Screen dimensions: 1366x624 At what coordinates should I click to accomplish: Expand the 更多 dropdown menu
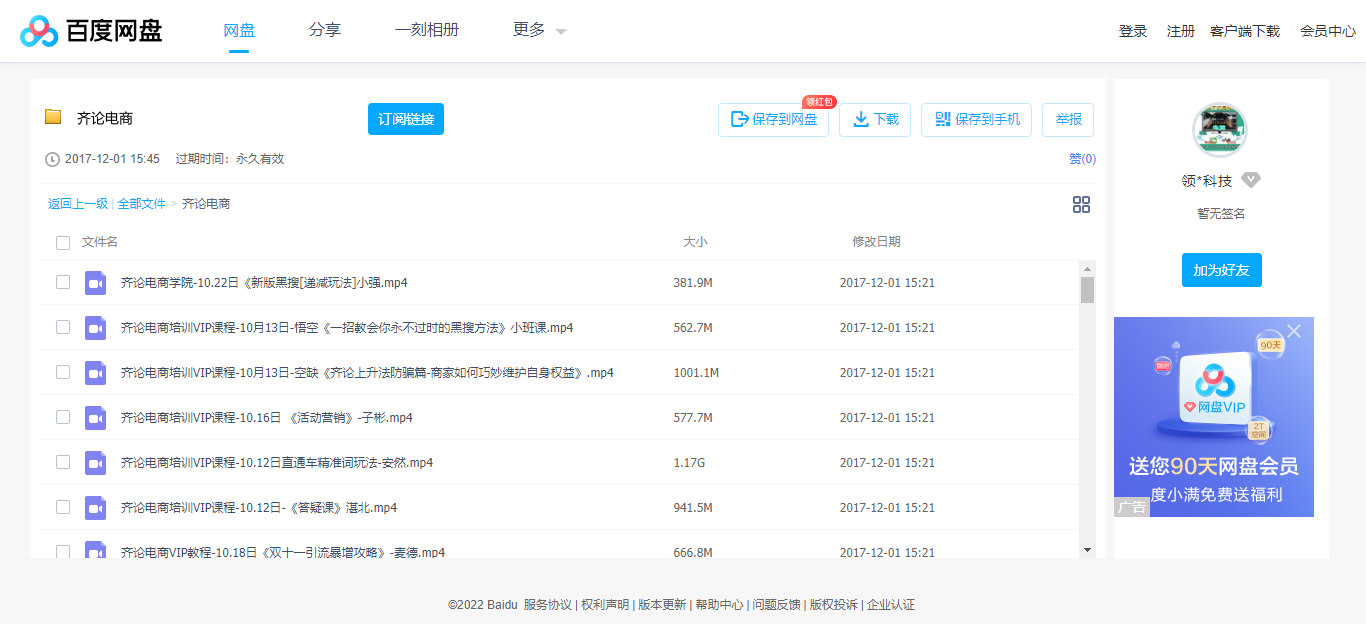click(x=535, y=30)
